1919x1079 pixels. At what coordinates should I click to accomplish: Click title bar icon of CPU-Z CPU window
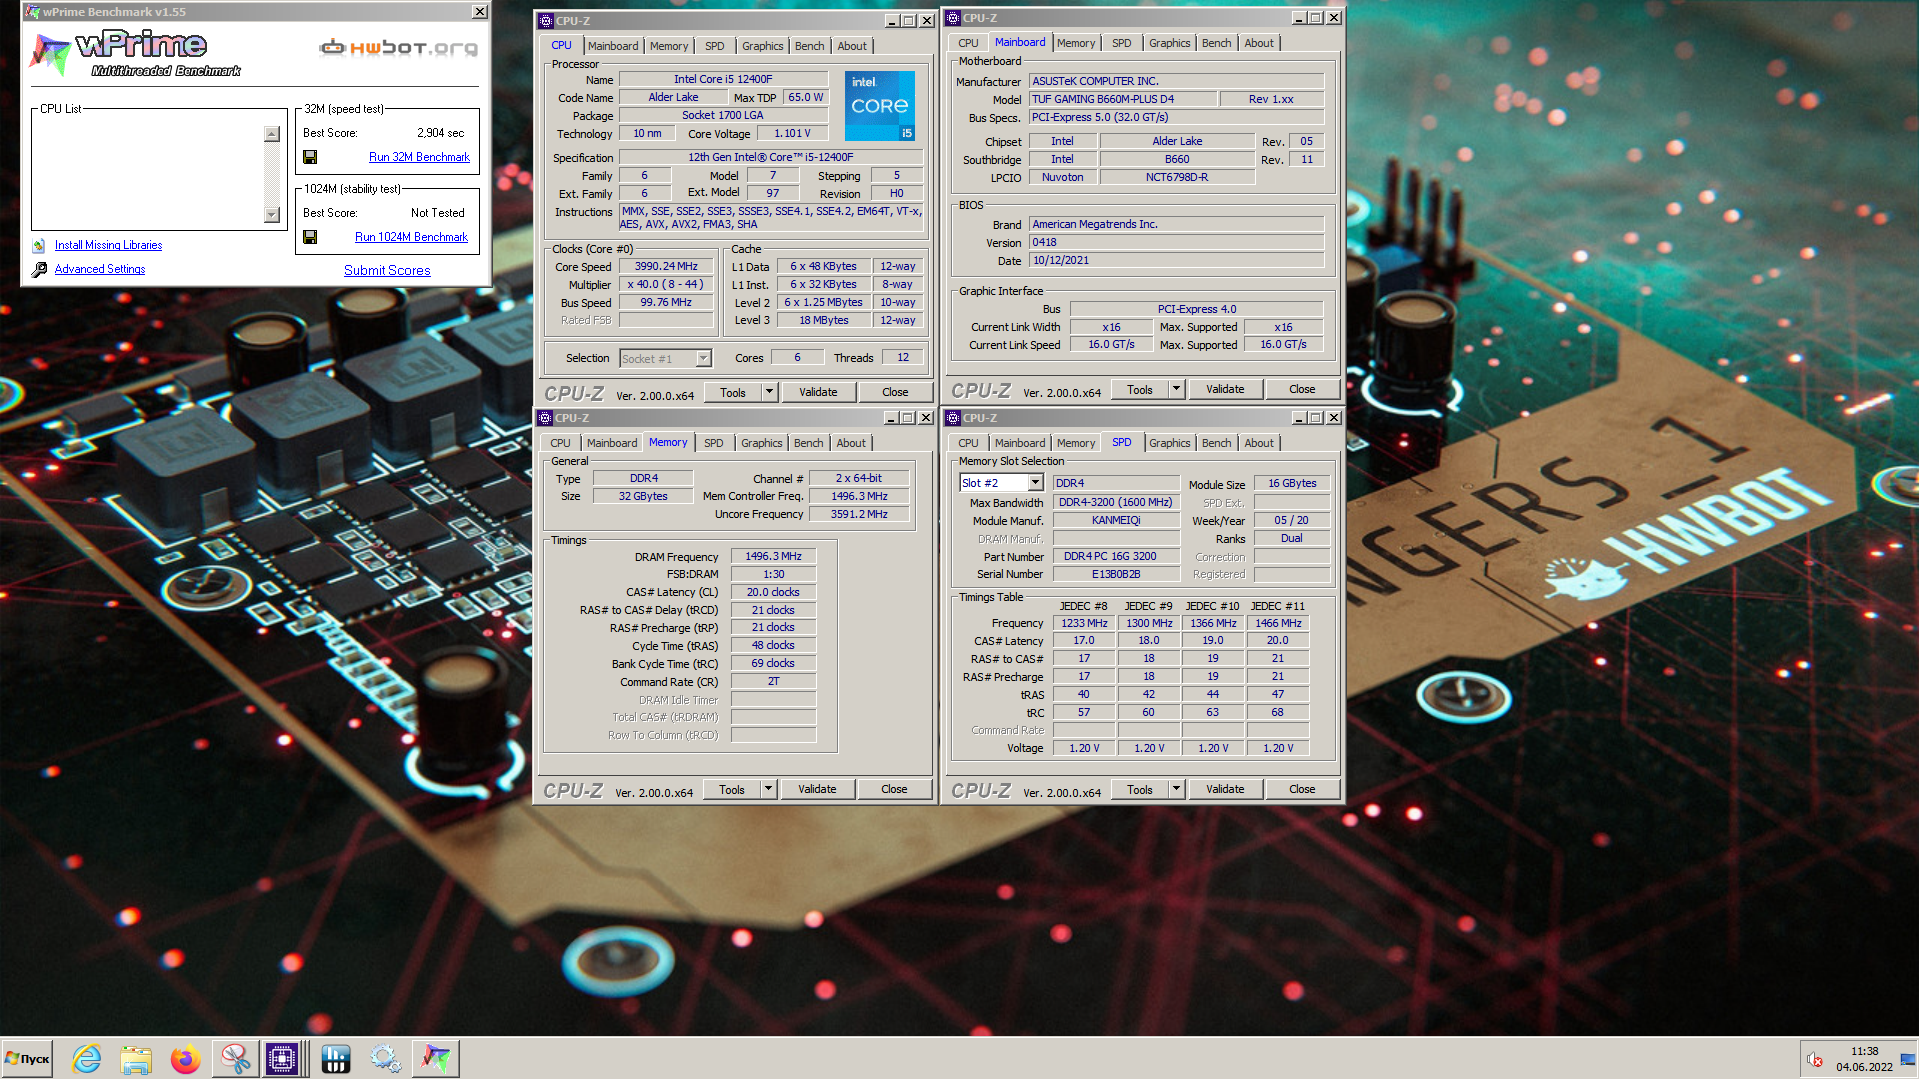(546, 20)
